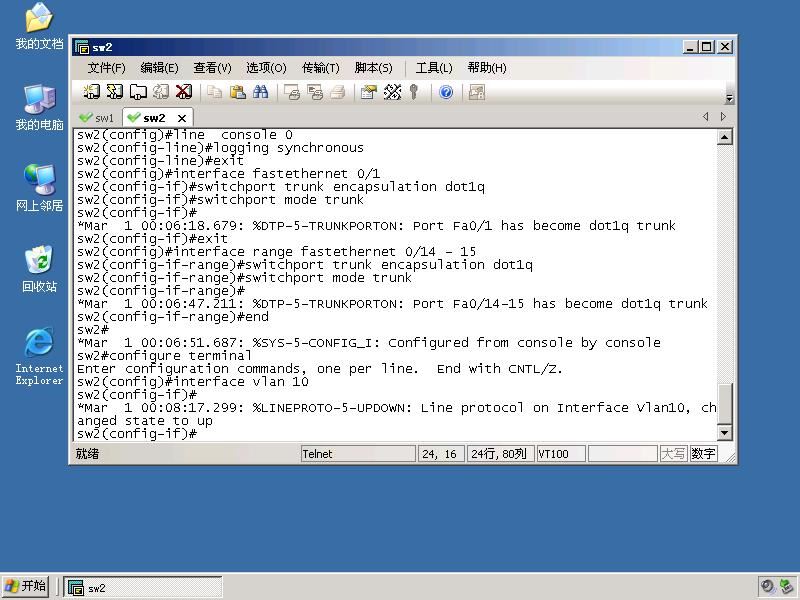Click the greyed Reconnect icon

click(161, 92)
